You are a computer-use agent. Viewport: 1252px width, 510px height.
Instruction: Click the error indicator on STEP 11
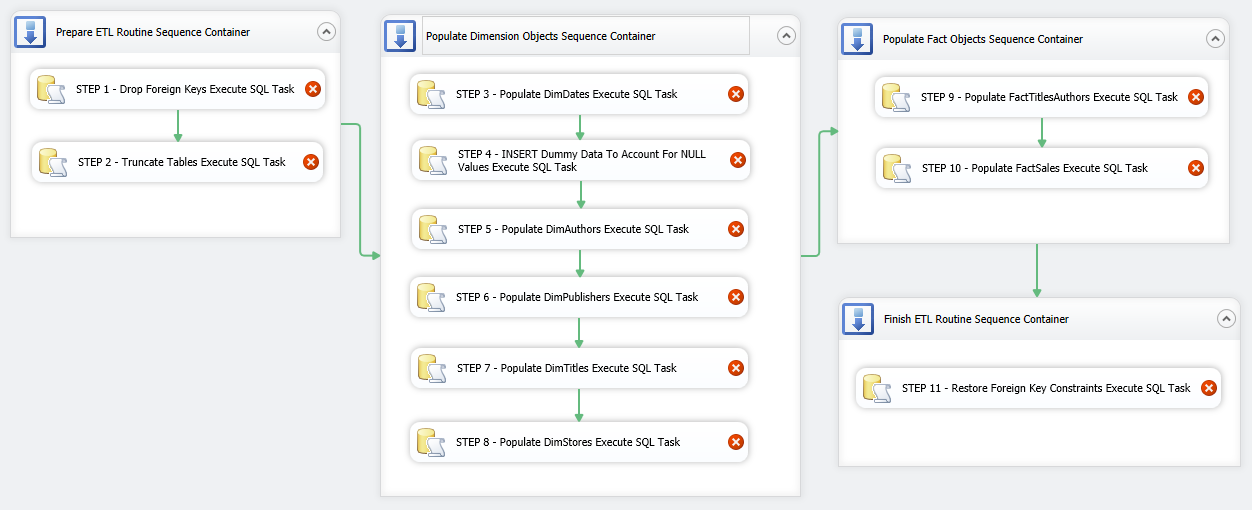click(1208, 388)
